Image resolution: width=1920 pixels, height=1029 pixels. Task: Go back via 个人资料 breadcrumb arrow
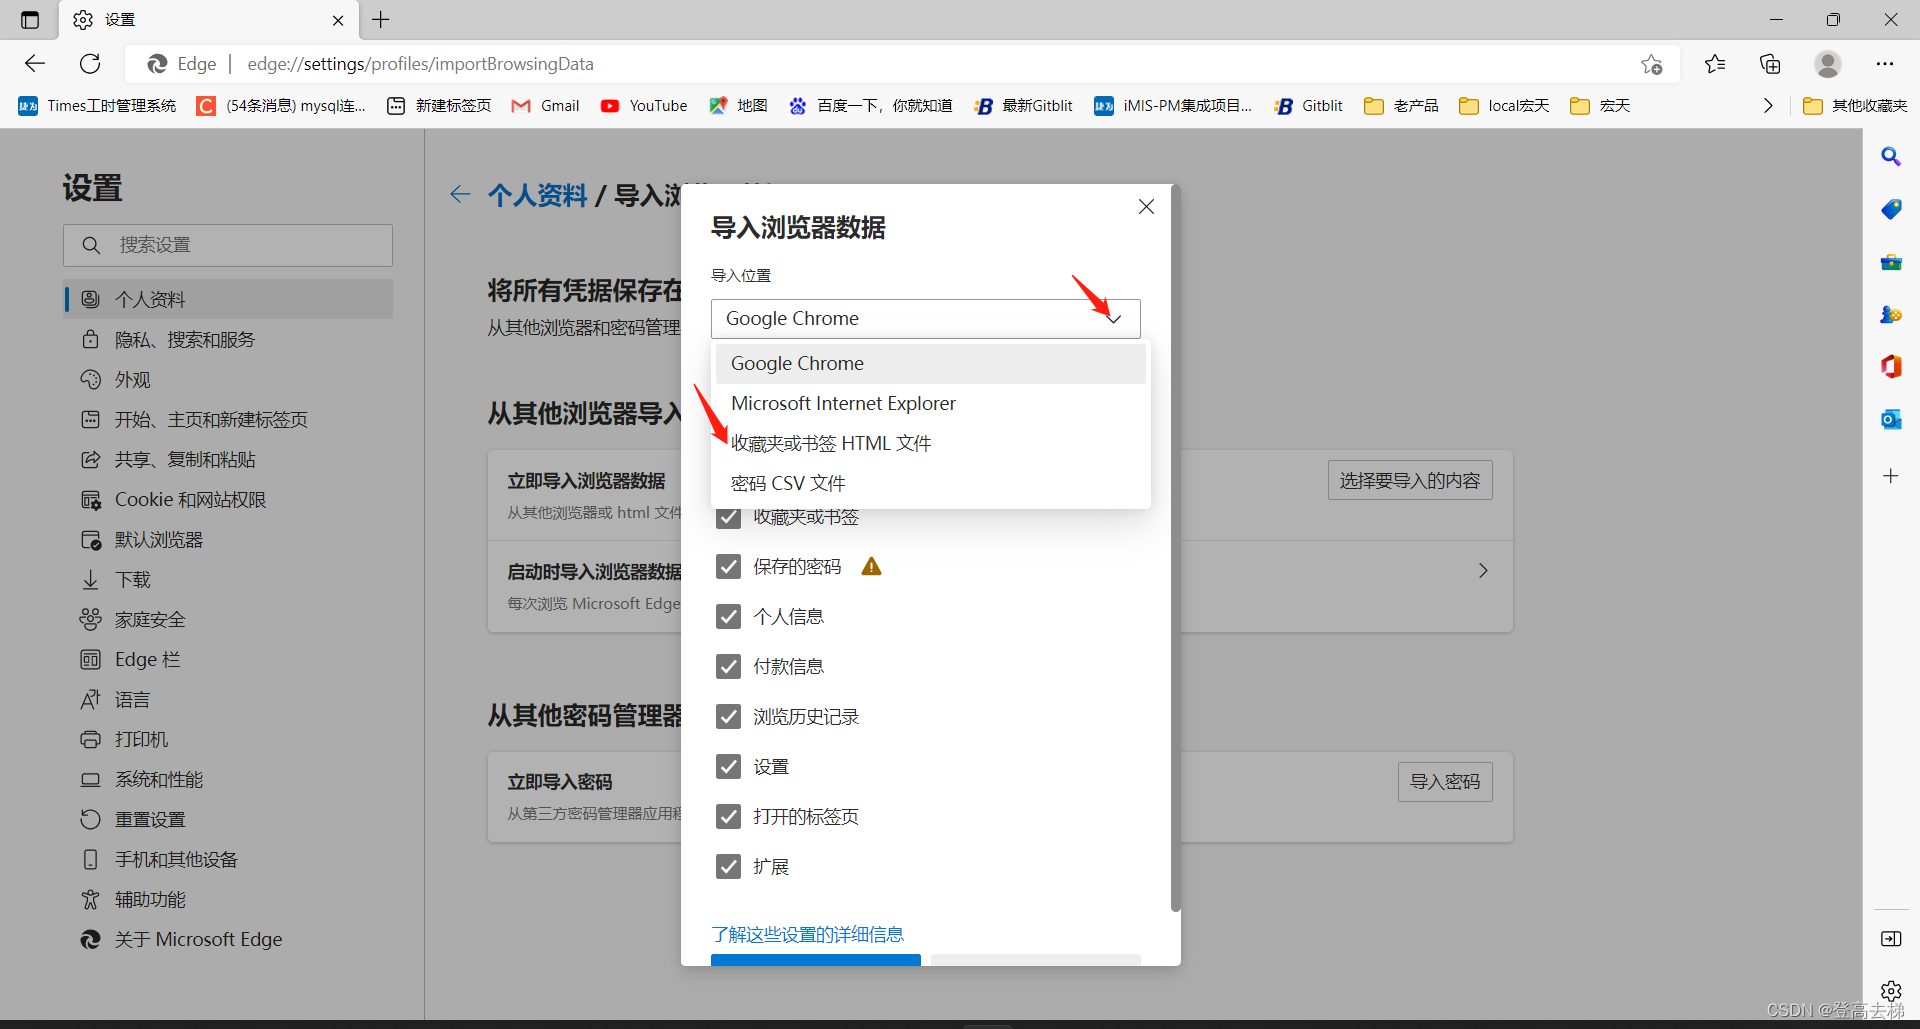[460, 195]
